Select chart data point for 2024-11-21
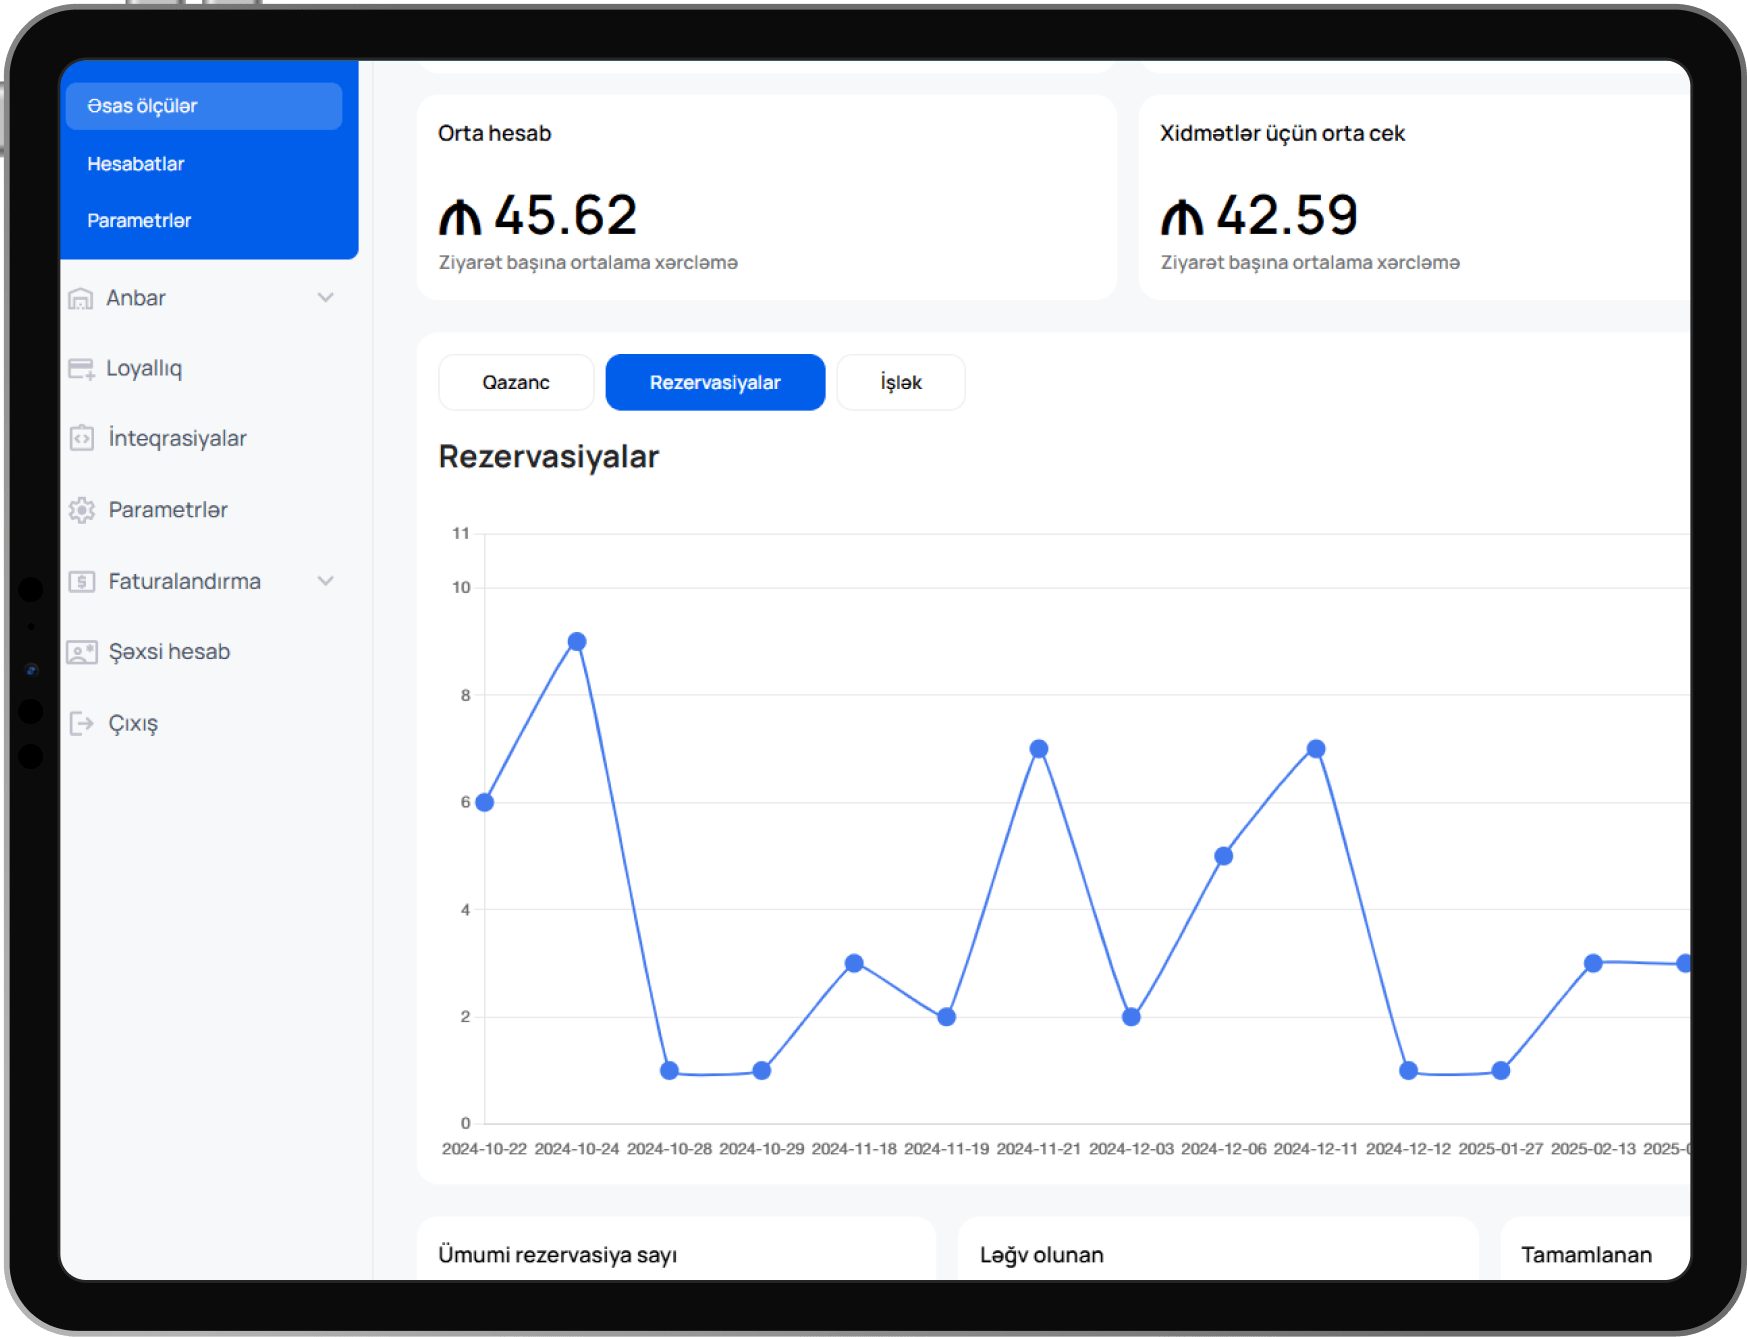The height and width of the screenshot is (1337, 1747). pyautogui.click(x=1039, y=749)
